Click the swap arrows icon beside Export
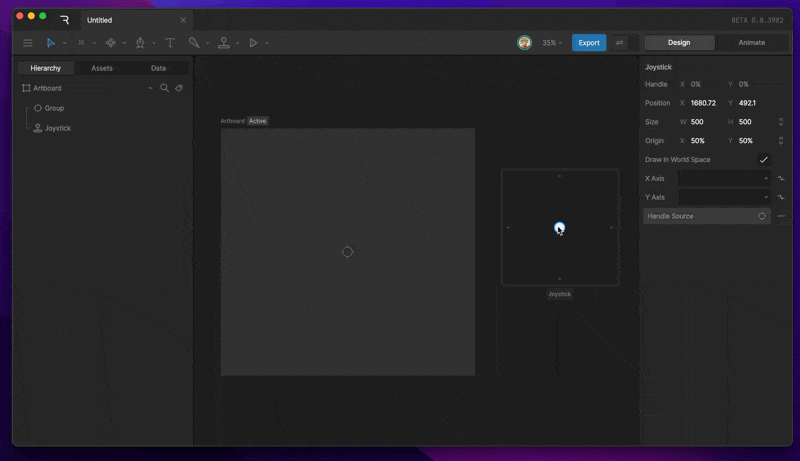The width and height of the screenshot is (800, 461). click(619, 43)
